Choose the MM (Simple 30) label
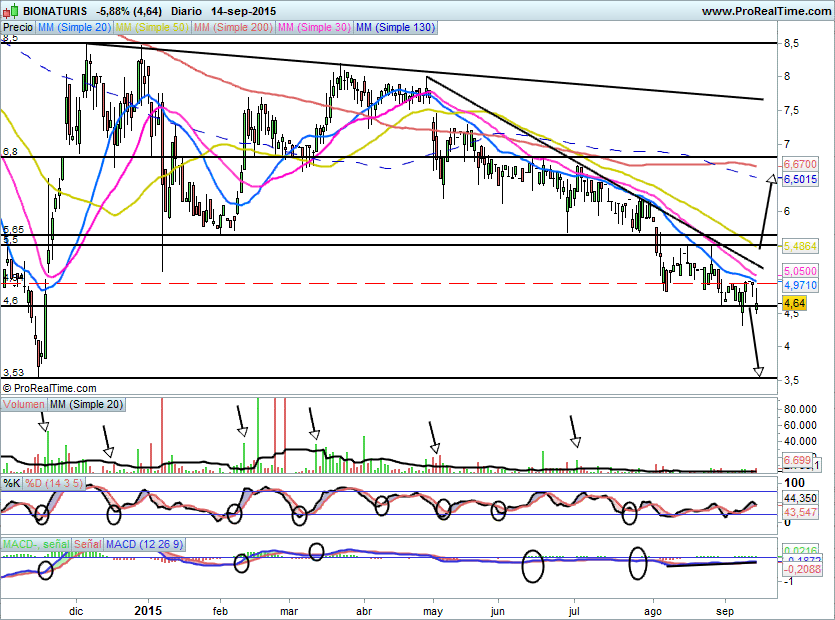 coord(314,27)
